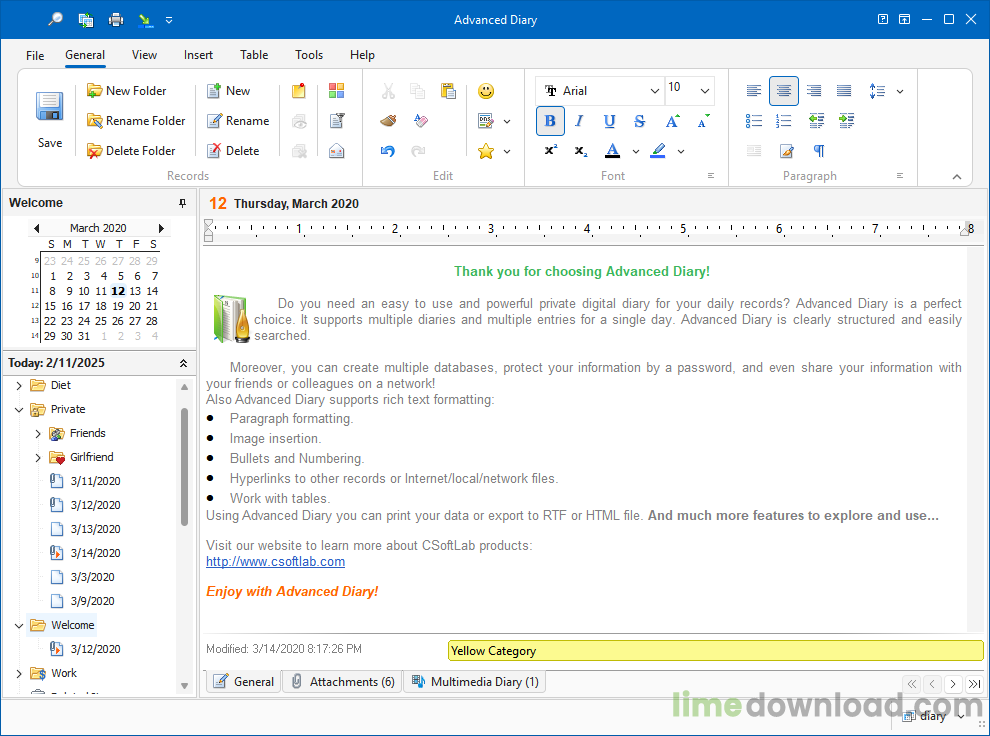Viewport: 990px width, 736px height.
Task: Click the show paragraph marks icon
Action: click(x=819, y=151)
